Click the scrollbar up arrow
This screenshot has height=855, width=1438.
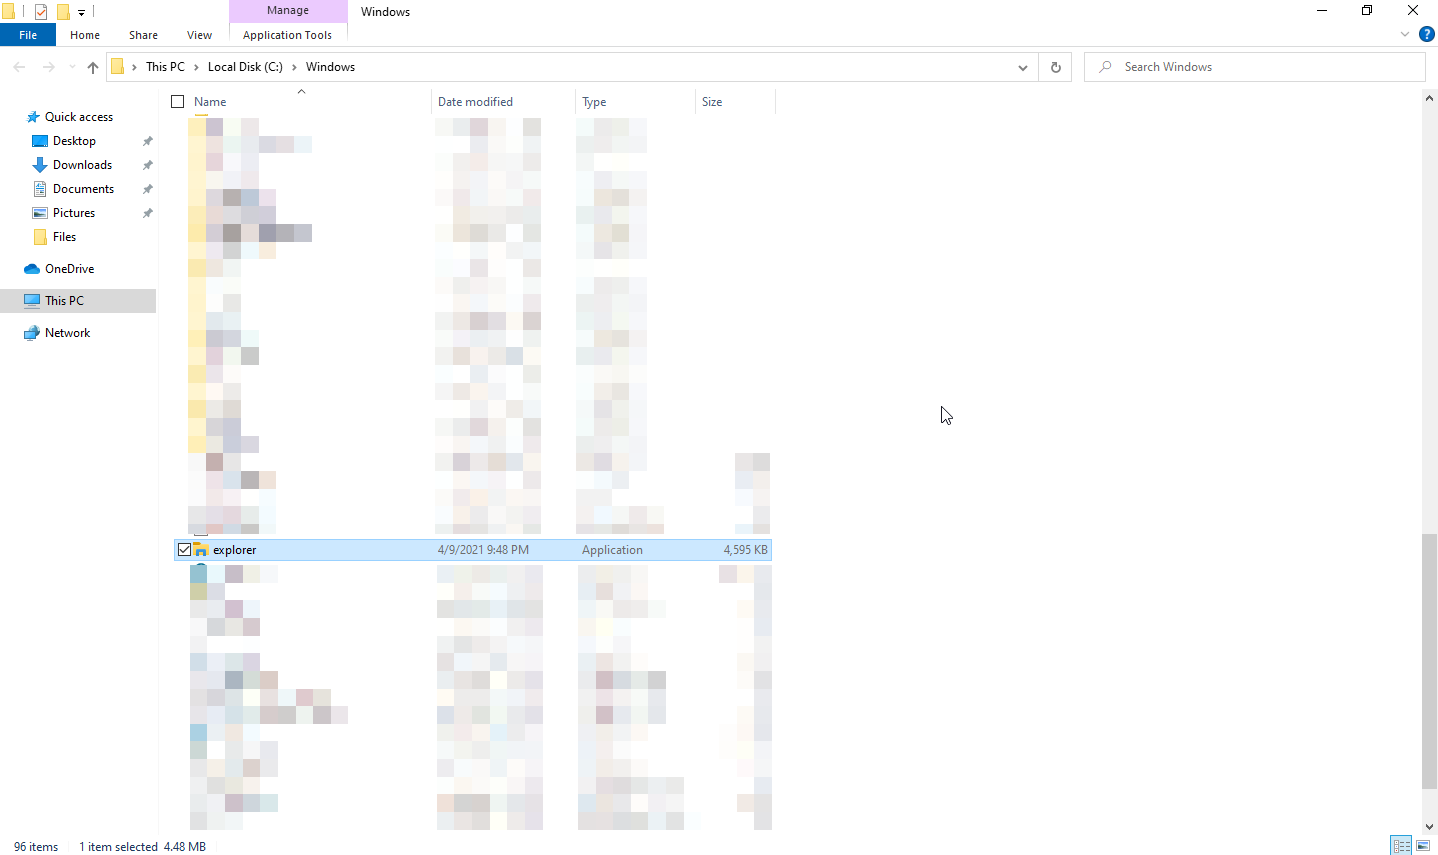click(1429, 98)
